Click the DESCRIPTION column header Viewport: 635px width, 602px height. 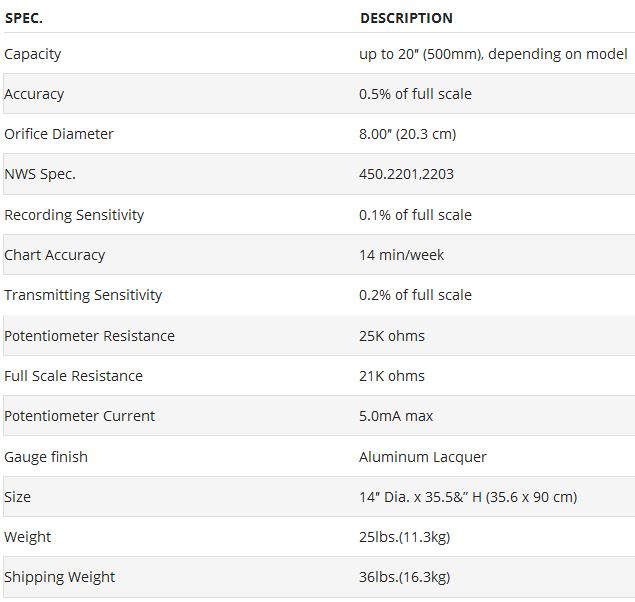pos(406,18)
